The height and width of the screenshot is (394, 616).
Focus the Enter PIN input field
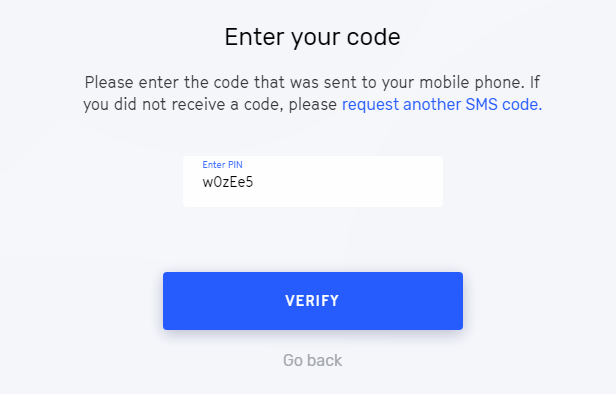(313, 181)
